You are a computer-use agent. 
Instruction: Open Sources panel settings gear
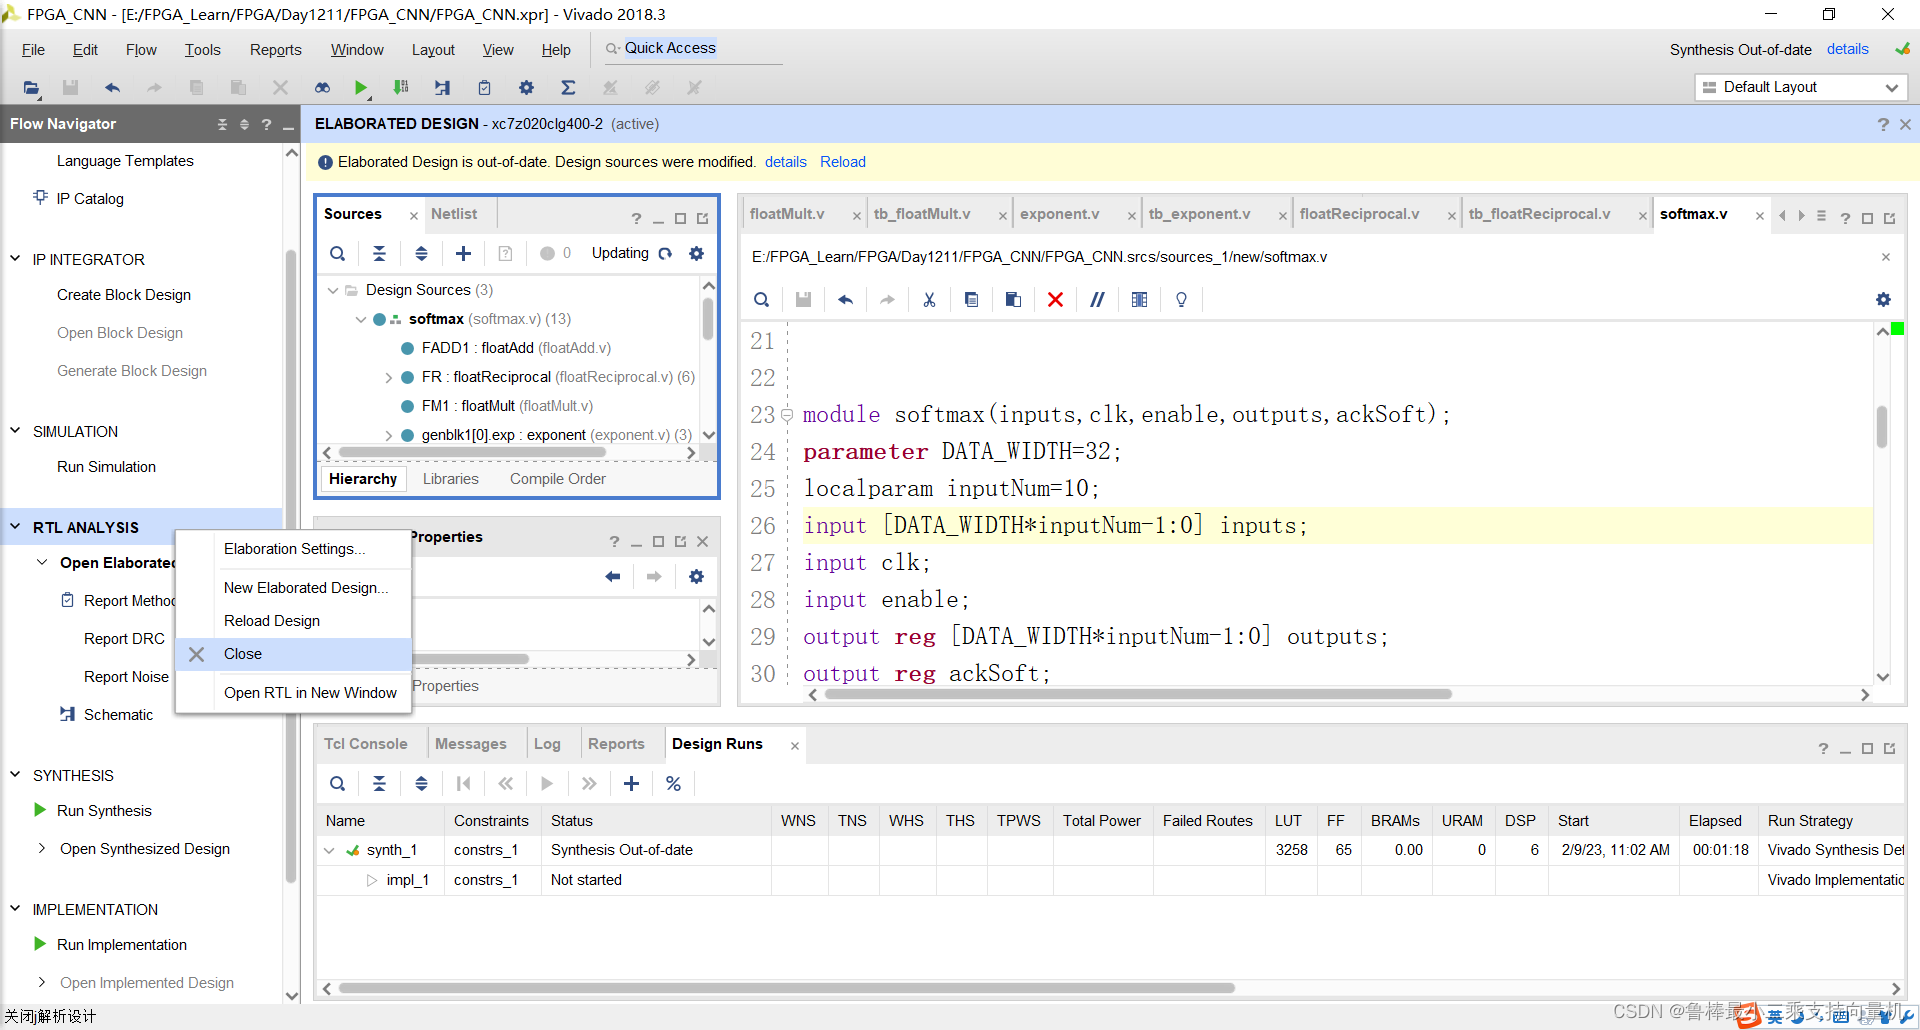tap(696, 254)
